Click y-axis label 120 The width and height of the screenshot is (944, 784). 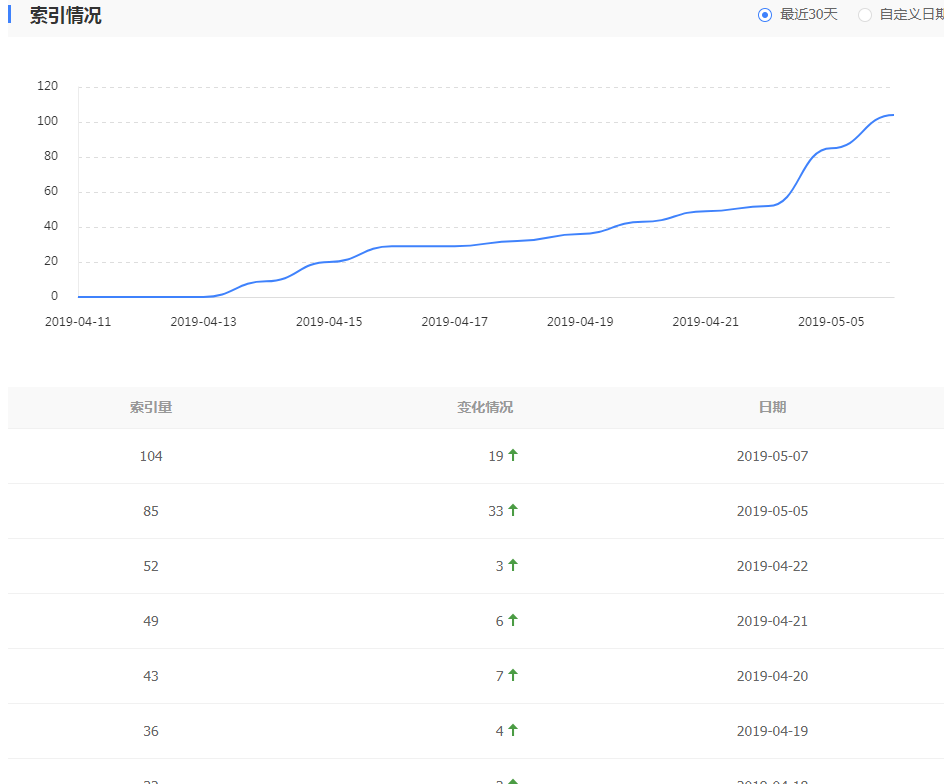point(48,86)
